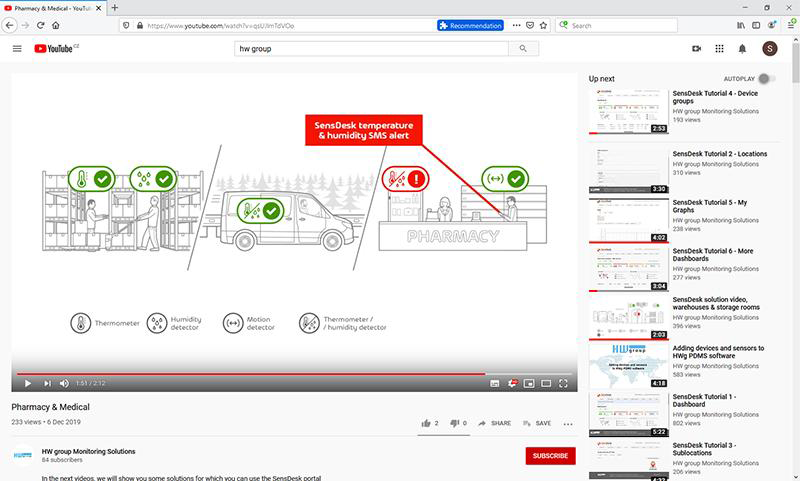This screenshot has width=800, height=481.
Task: Open the account avatar menu
Action: click(770, 48)
